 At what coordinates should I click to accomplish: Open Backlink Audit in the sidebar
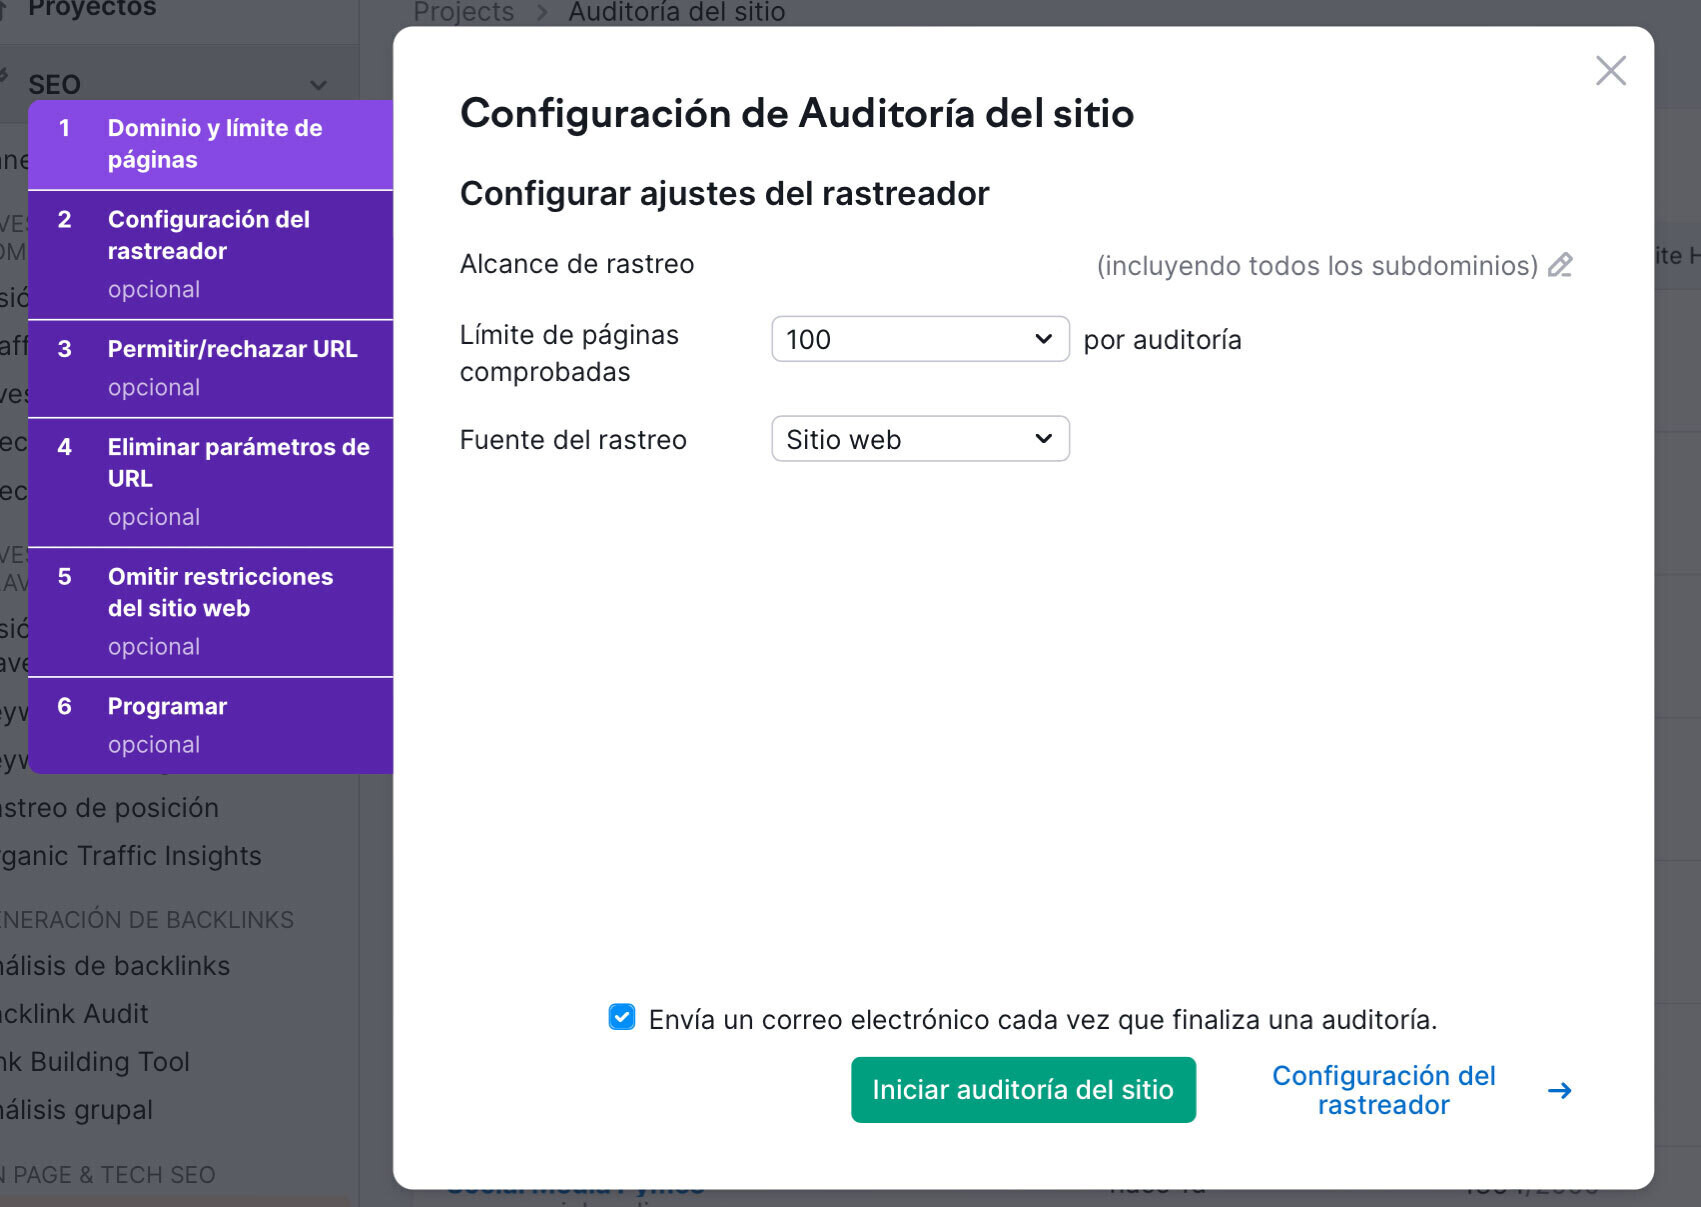point(73,1013)
